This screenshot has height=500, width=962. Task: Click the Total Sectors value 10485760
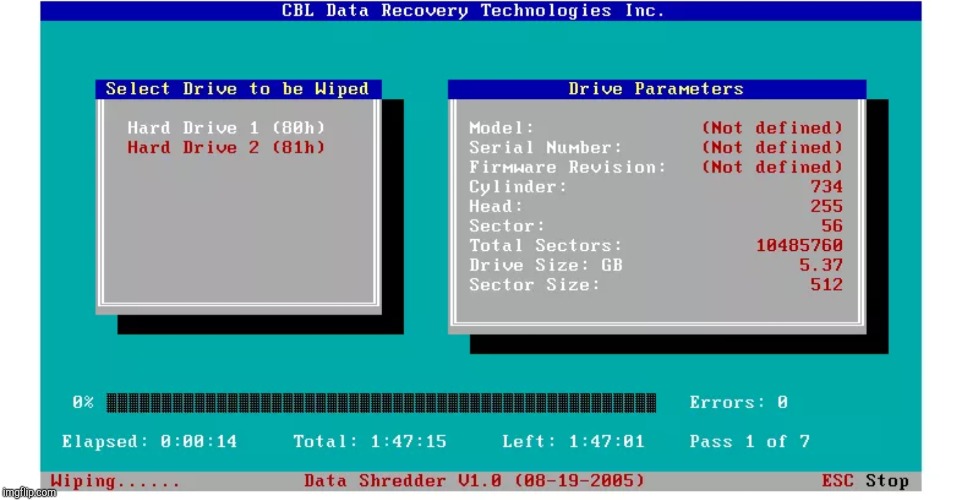click(x=799, y=245)
